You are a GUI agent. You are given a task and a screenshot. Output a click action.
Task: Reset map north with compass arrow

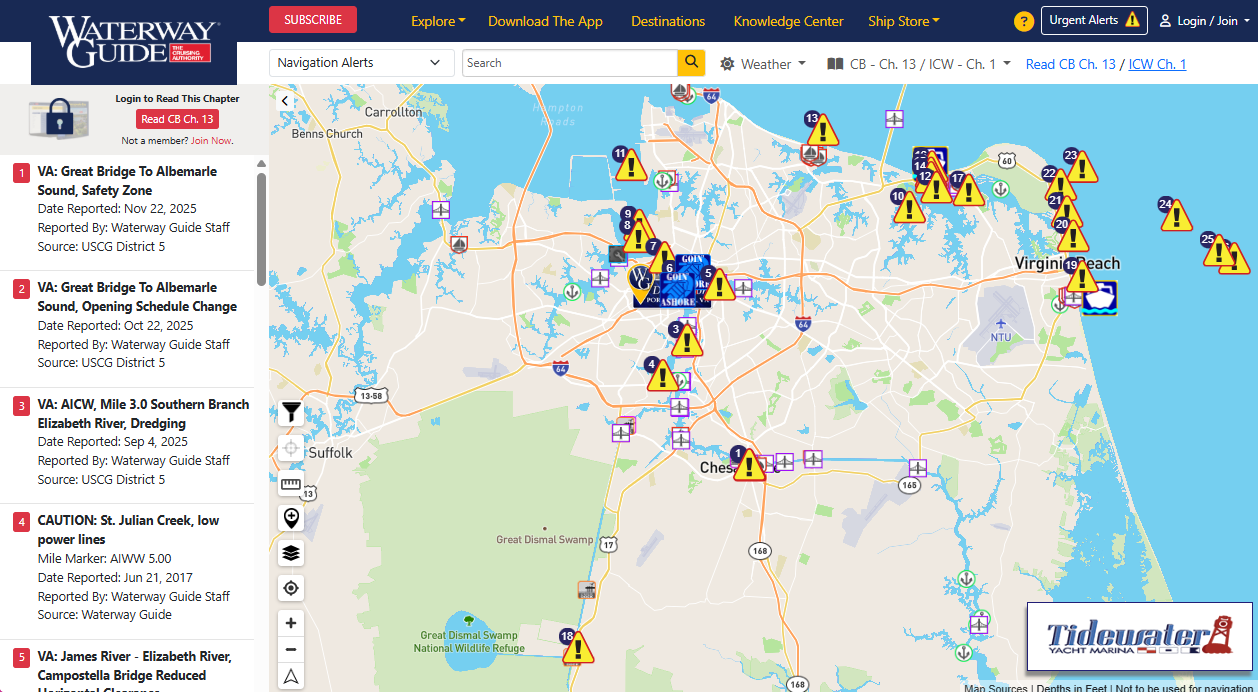coord(291,676)
